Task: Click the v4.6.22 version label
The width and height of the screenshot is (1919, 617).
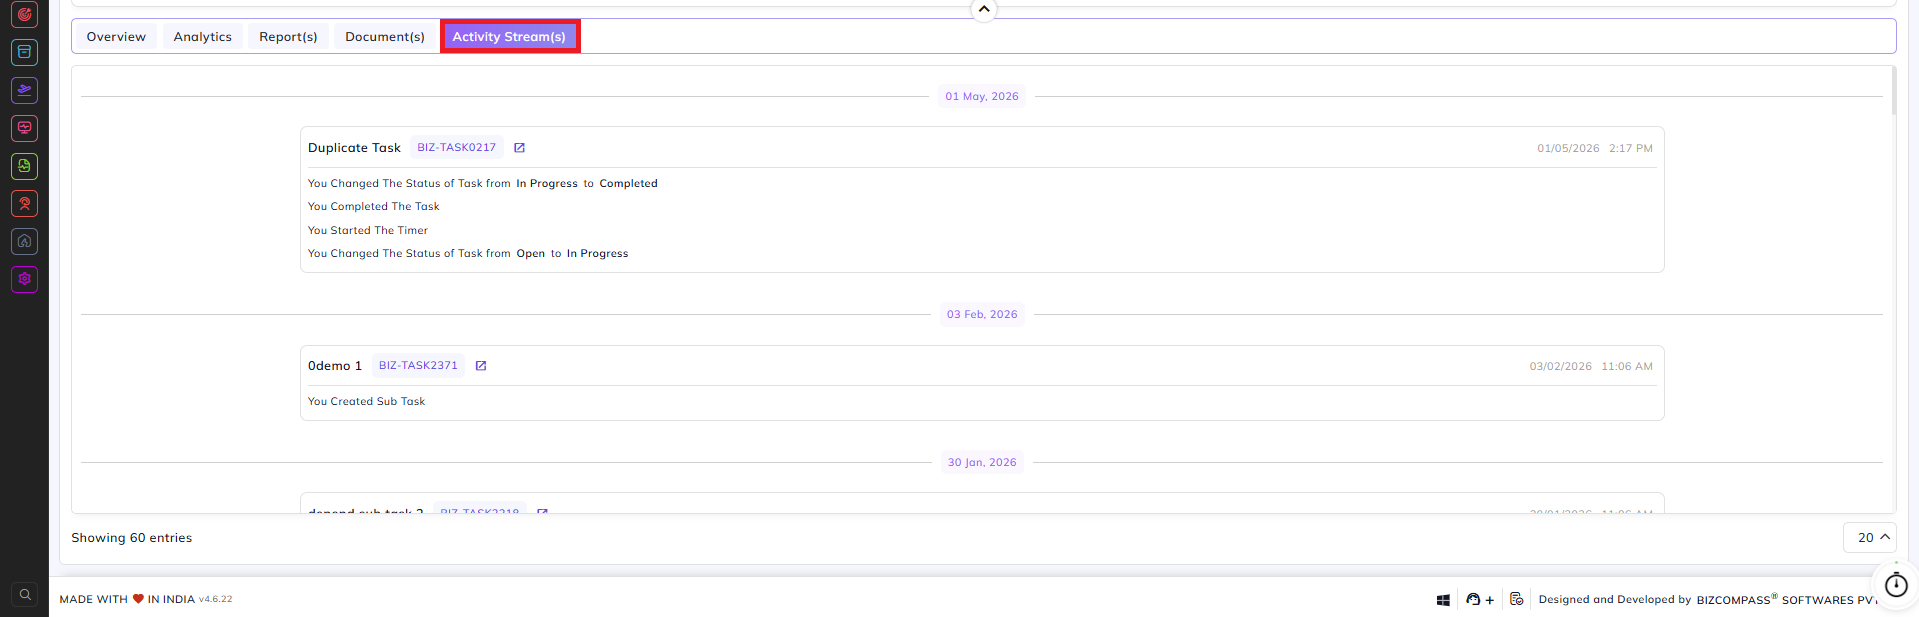Action: coord(216,599)
